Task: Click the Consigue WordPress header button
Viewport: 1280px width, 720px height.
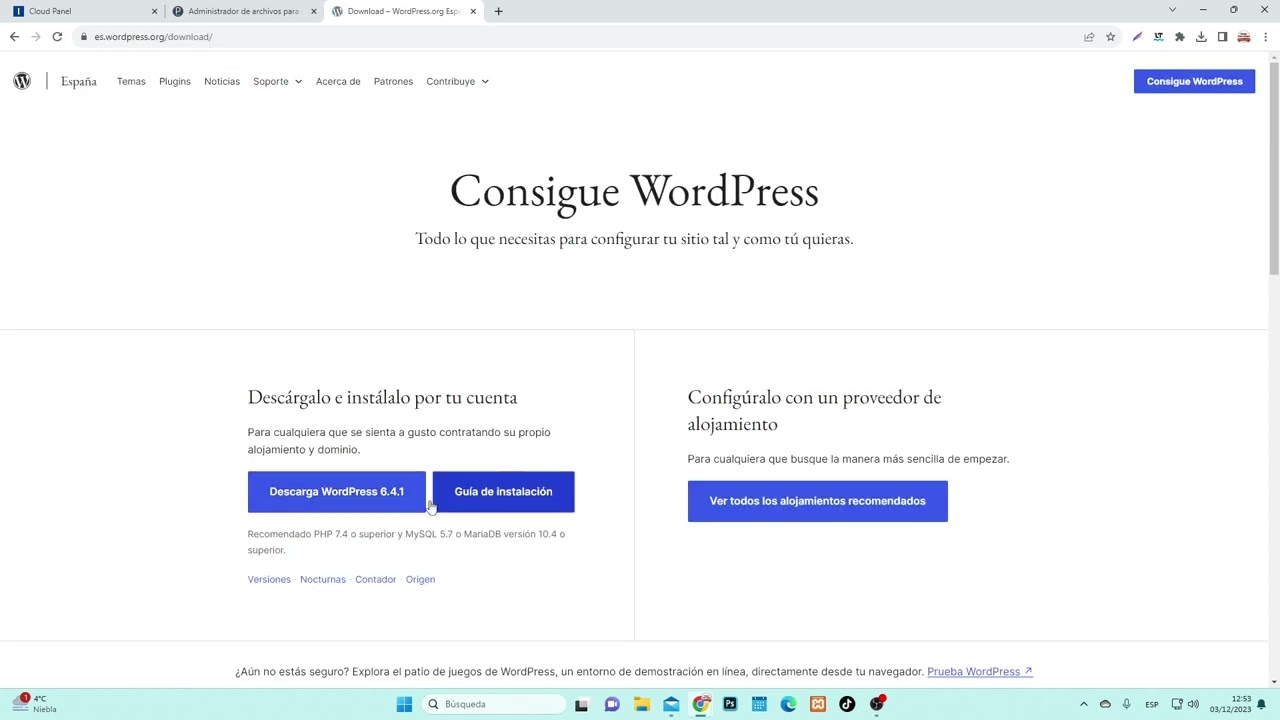Action: click(1194, 81)
